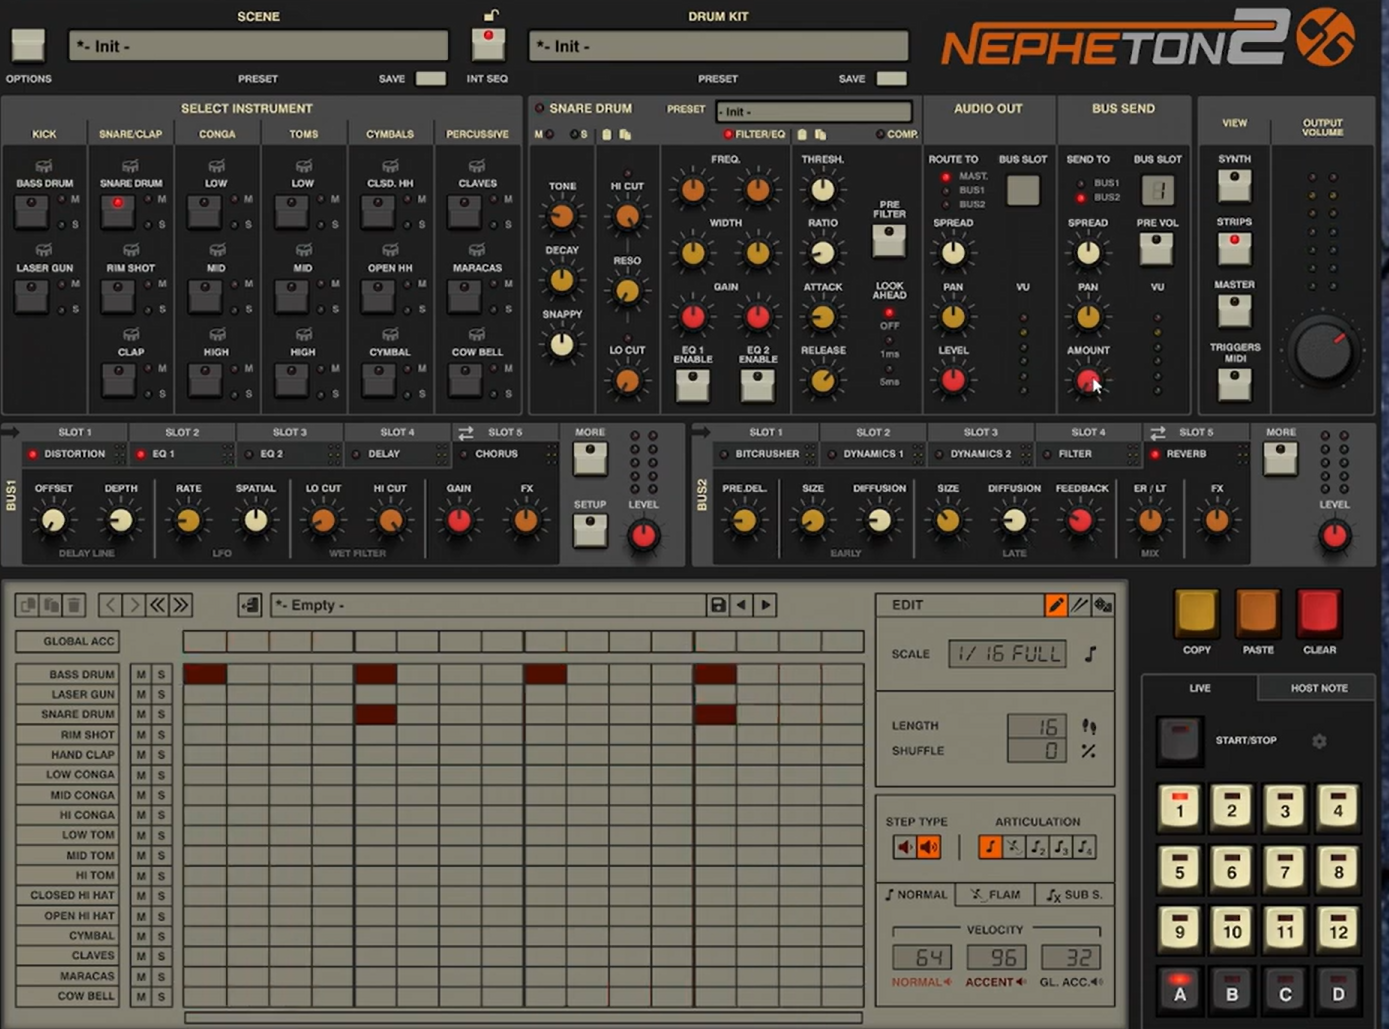Toggle the Pre Filter switch
The image size is (1389, 1029).
(888, 240)
